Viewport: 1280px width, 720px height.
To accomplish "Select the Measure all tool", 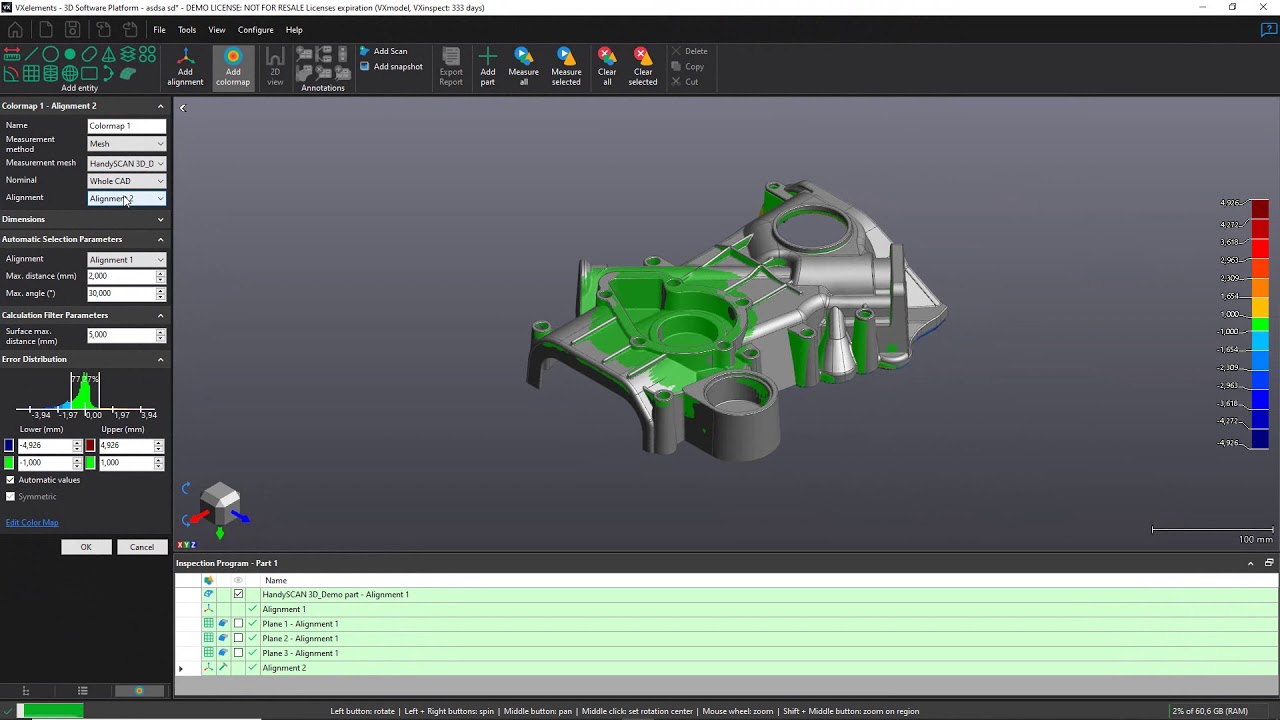I will click(x=523, y=65).
